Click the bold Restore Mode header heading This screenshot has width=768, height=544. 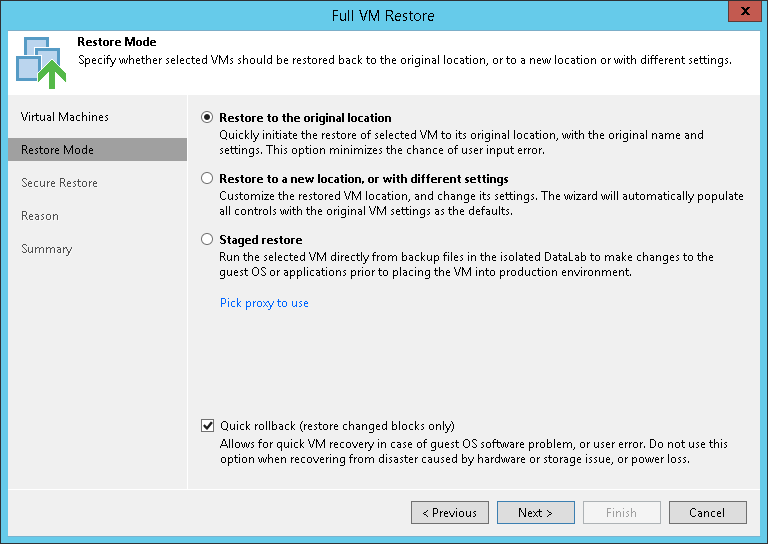tap(117, 43)
